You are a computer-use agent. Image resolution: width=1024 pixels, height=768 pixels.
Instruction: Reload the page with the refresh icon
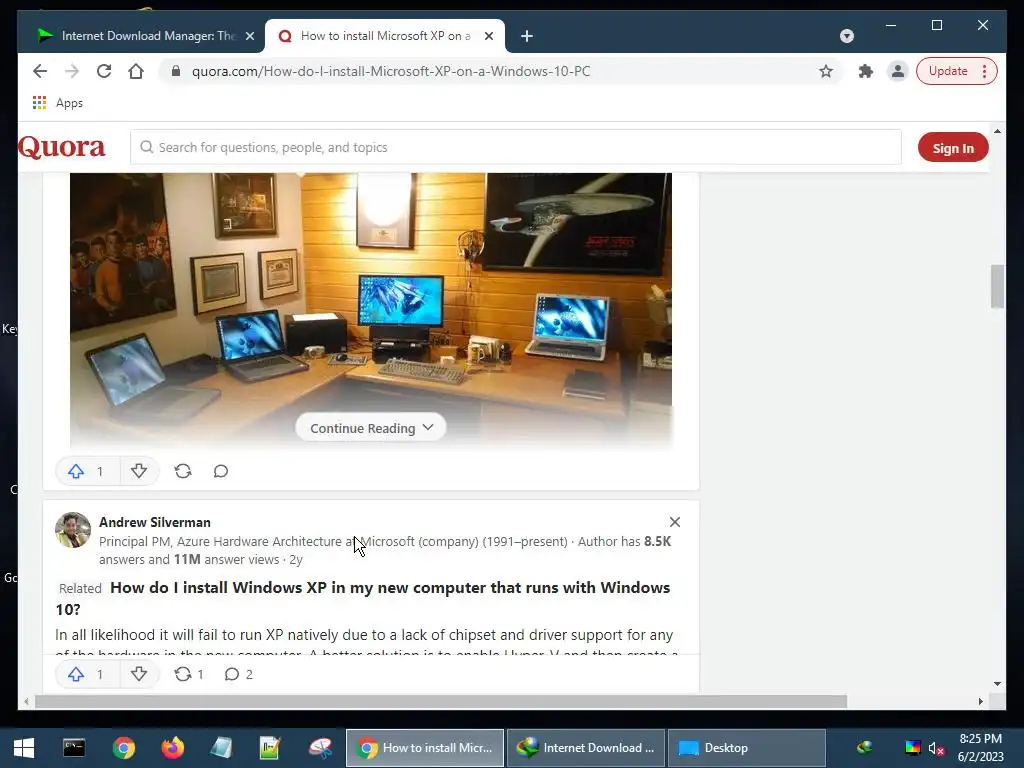click(x=104, y=71)
